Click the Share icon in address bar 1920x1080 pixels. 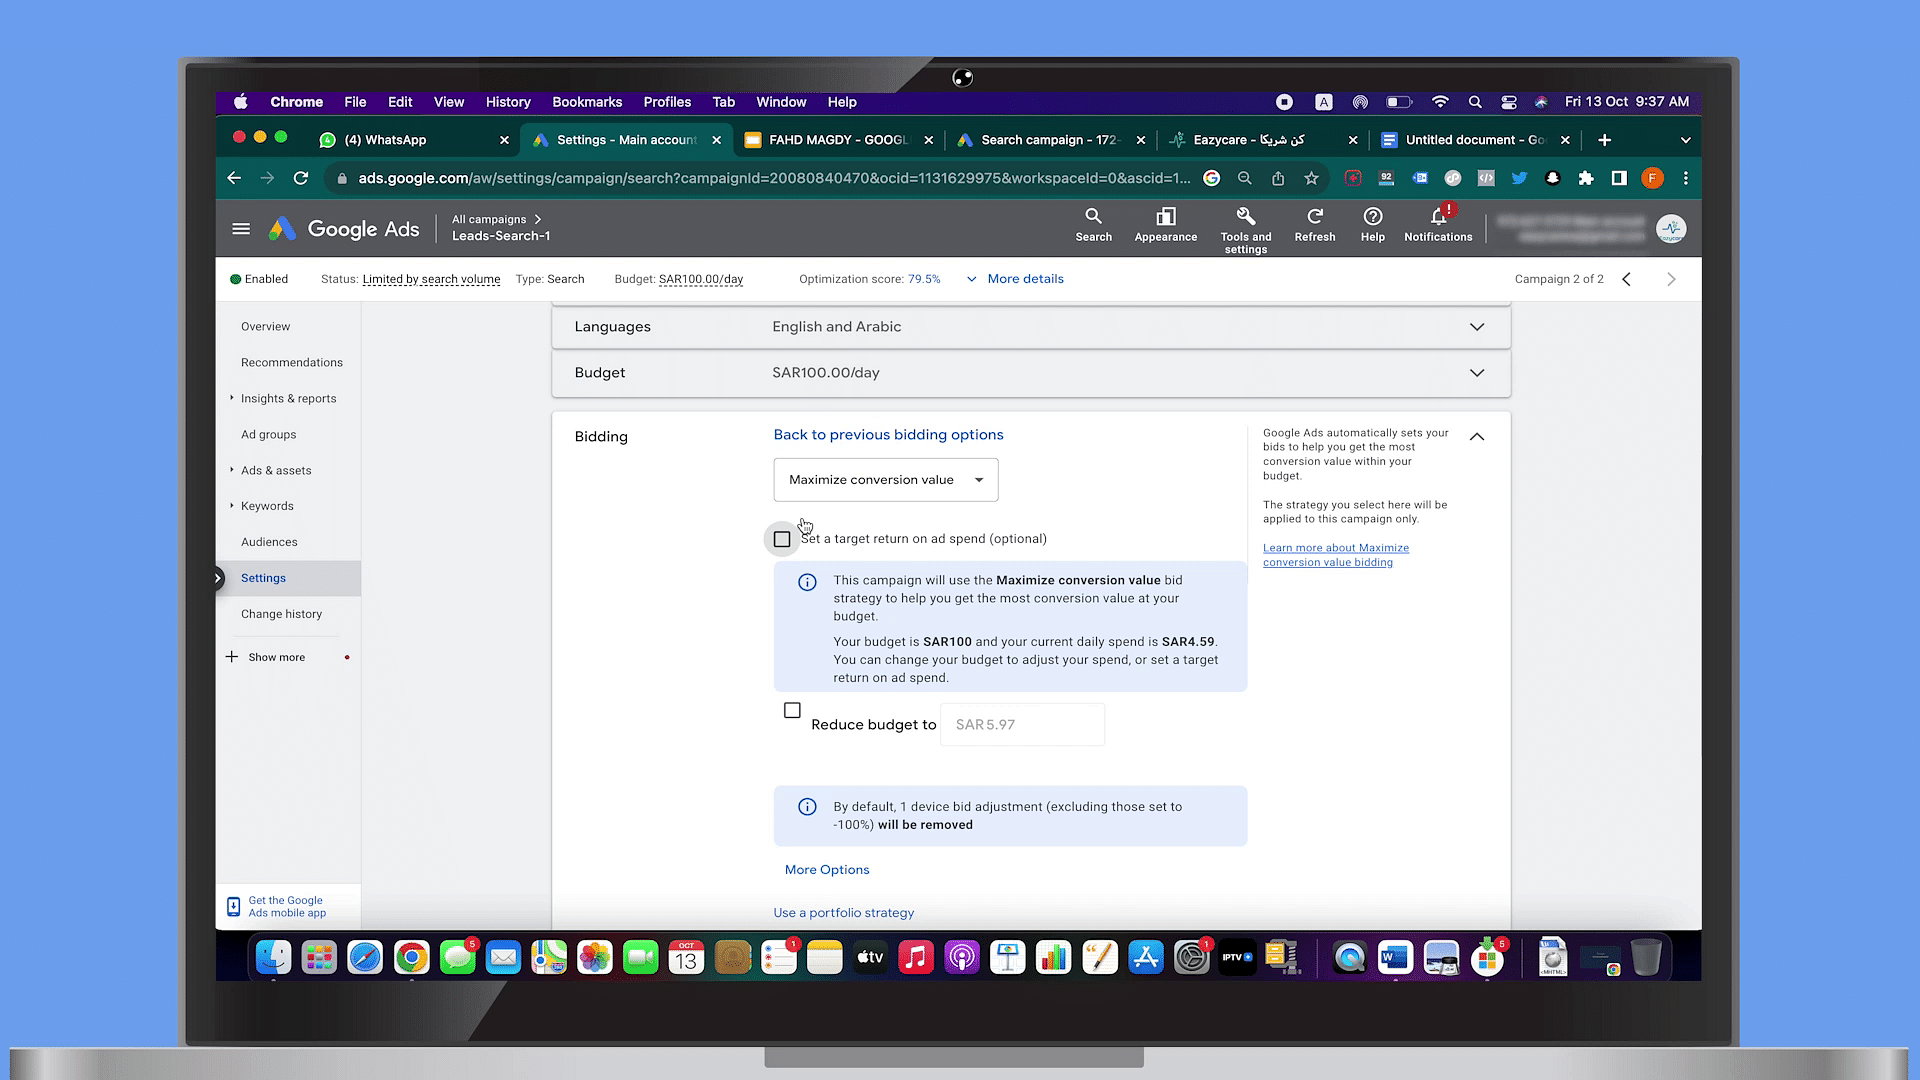(1278, 178)
